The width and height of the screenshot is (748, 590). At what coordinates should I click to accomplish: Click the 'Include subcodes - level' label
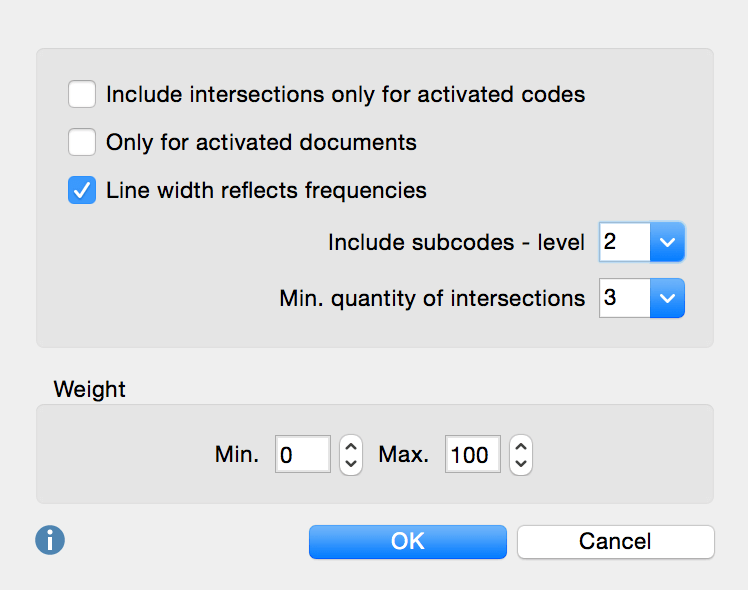tap(456, 242)
